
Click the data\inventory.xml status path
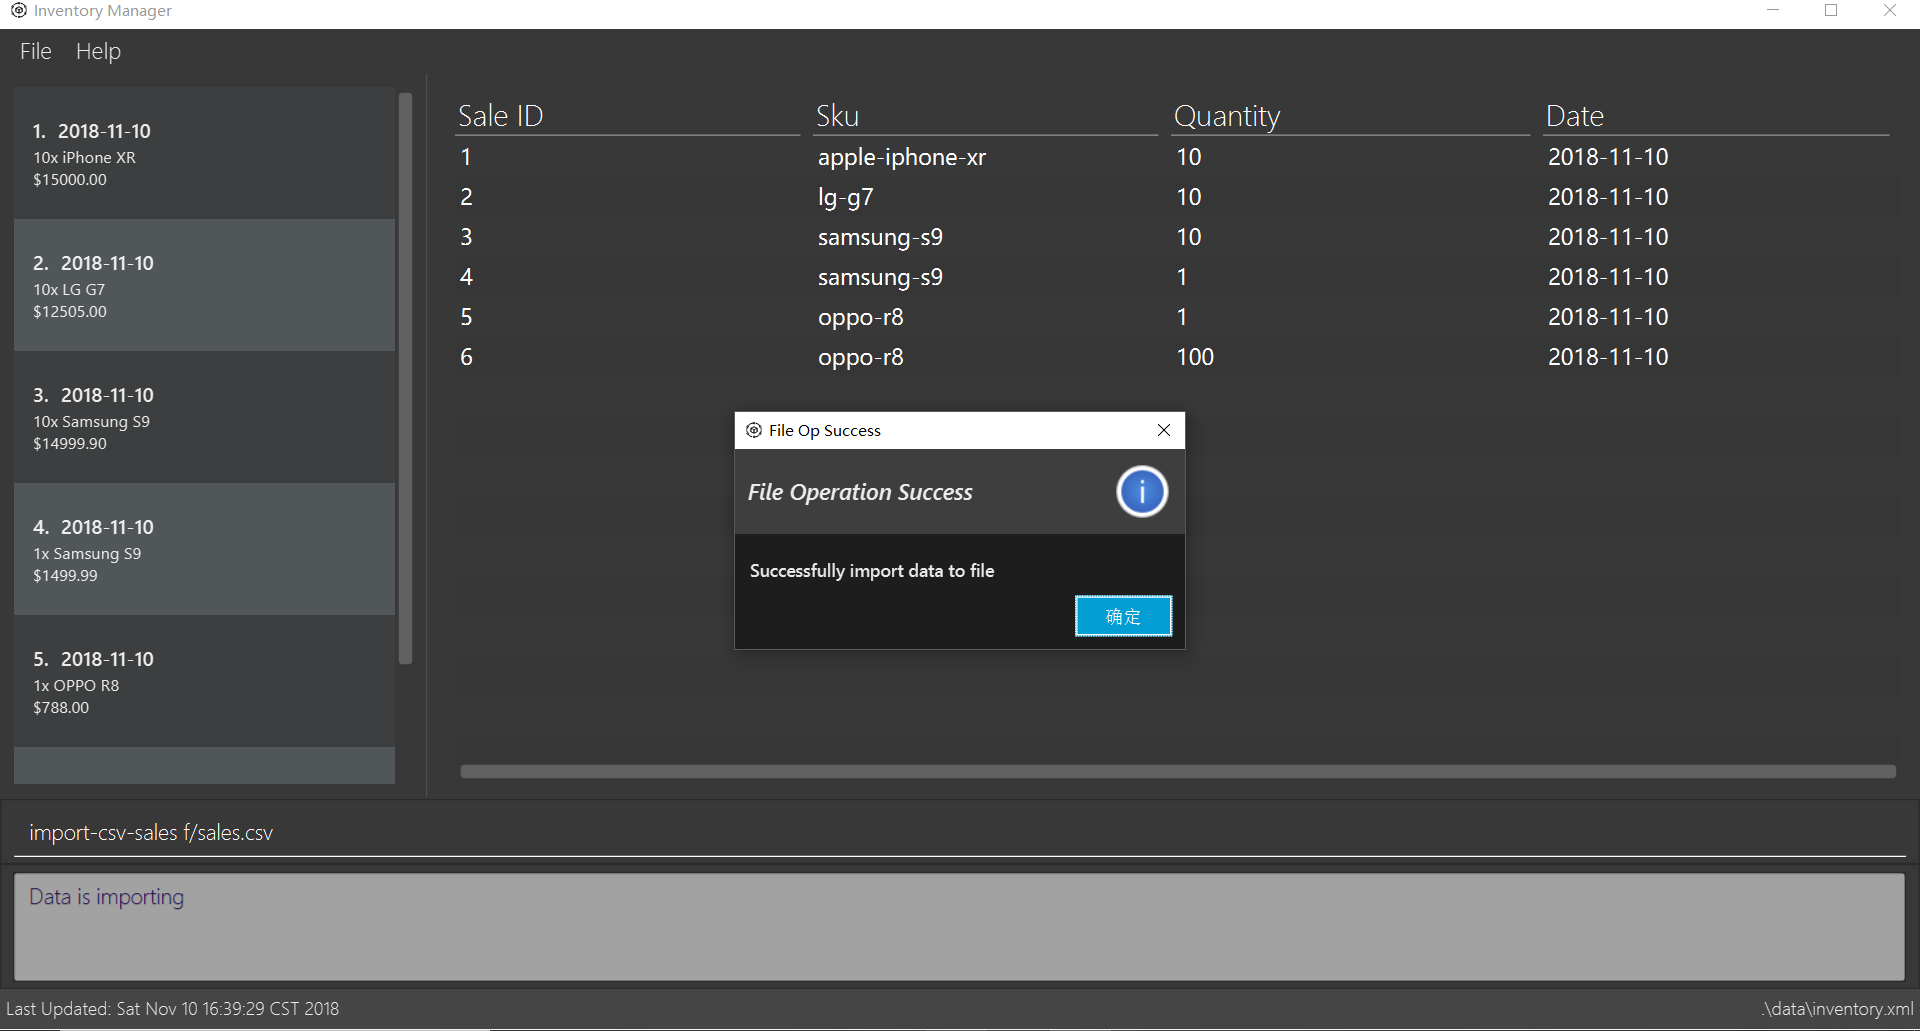coord(1837,1009)
